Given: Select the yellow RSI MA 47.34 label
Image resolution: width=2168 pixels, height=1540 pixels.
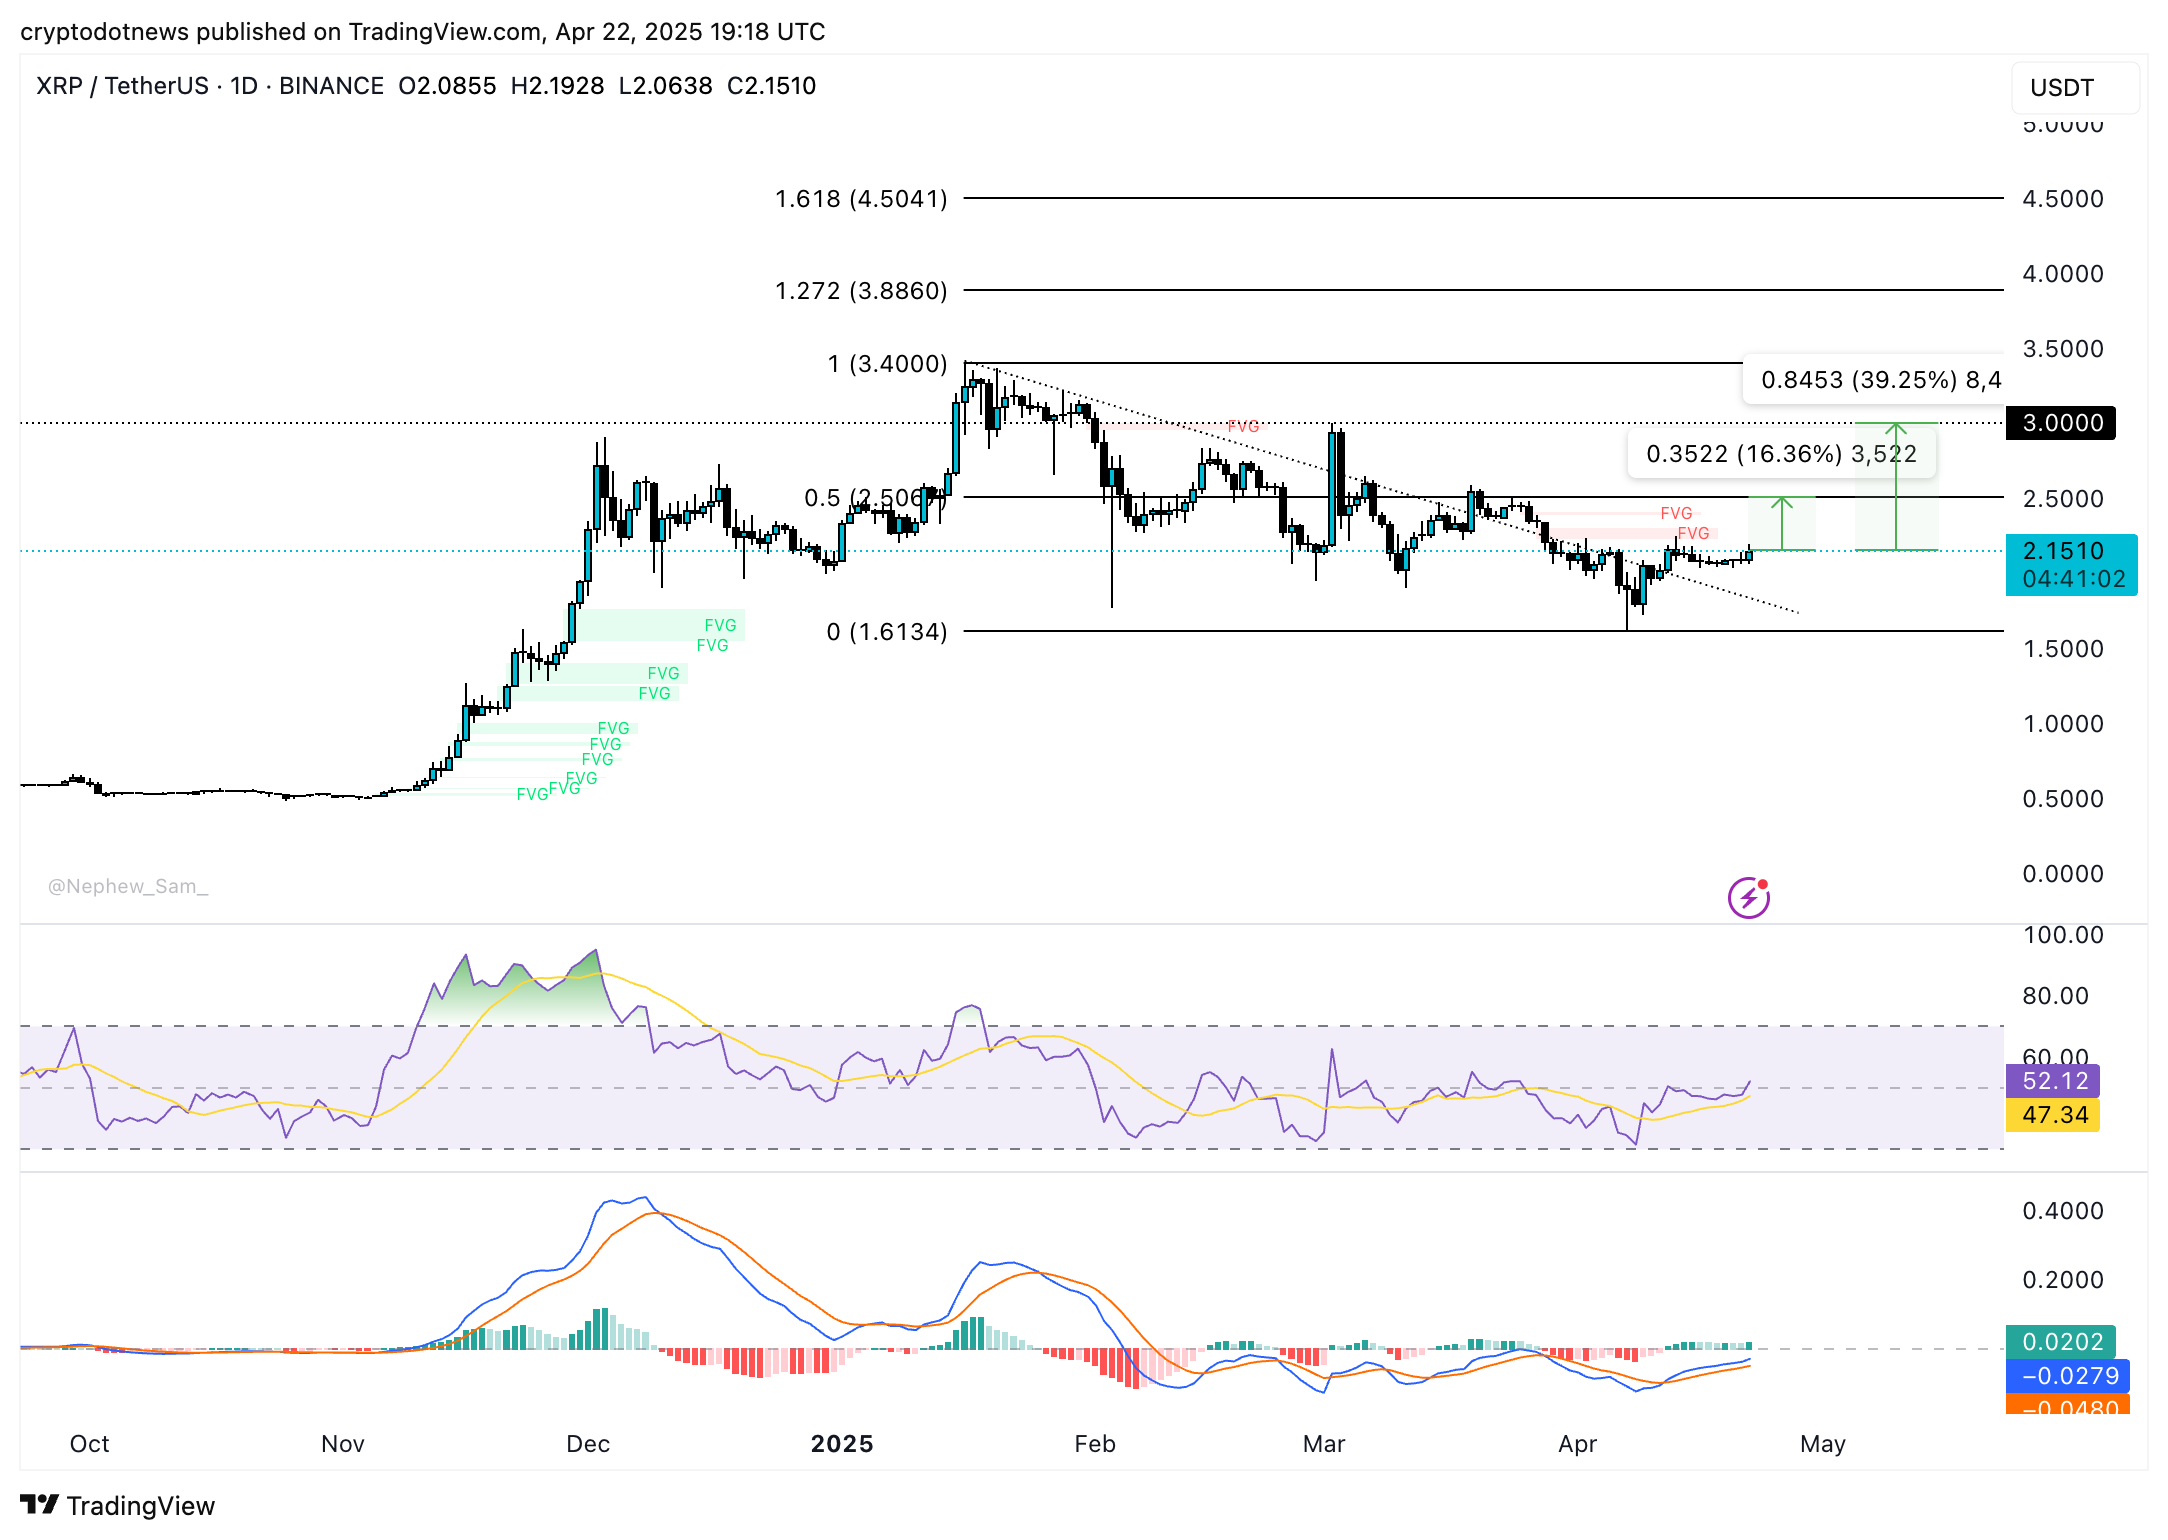Looking at the screenshot, I should point(2053,1115).
